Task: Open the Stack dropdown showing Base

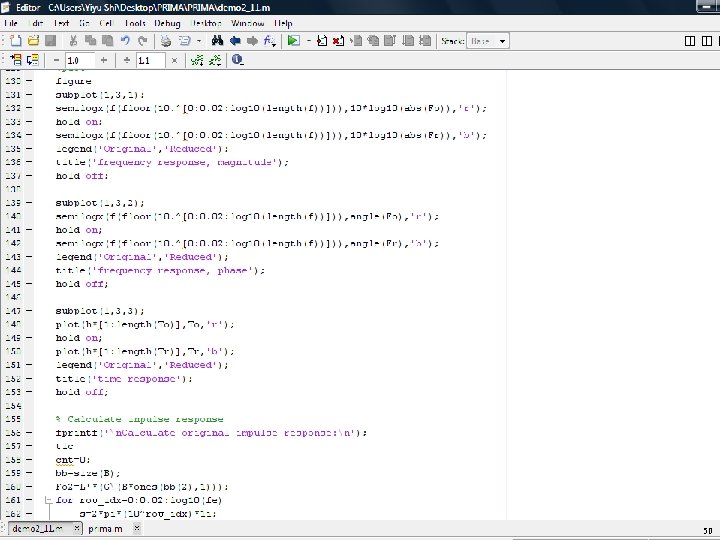Action: point(488,41)
